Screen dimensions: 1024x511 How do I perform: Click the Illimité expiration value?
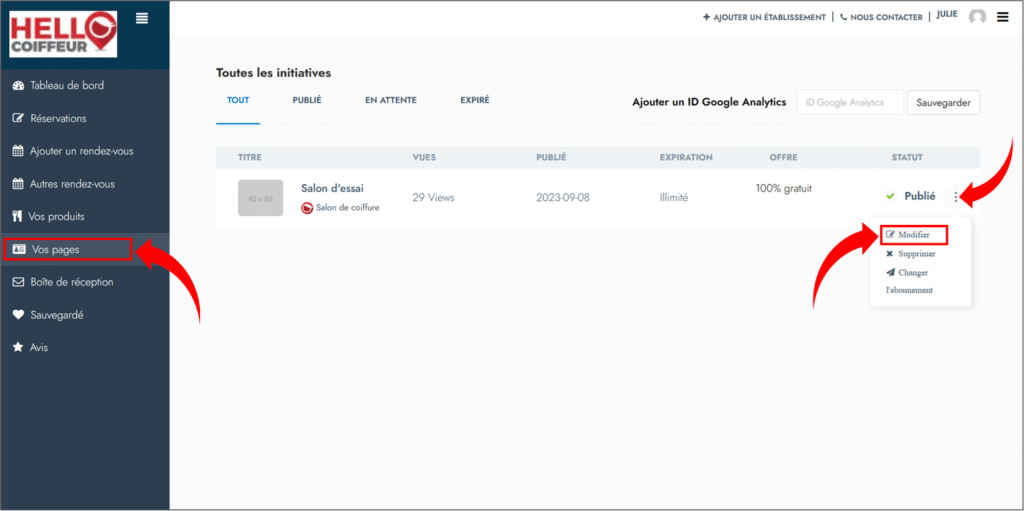(674, 197)
